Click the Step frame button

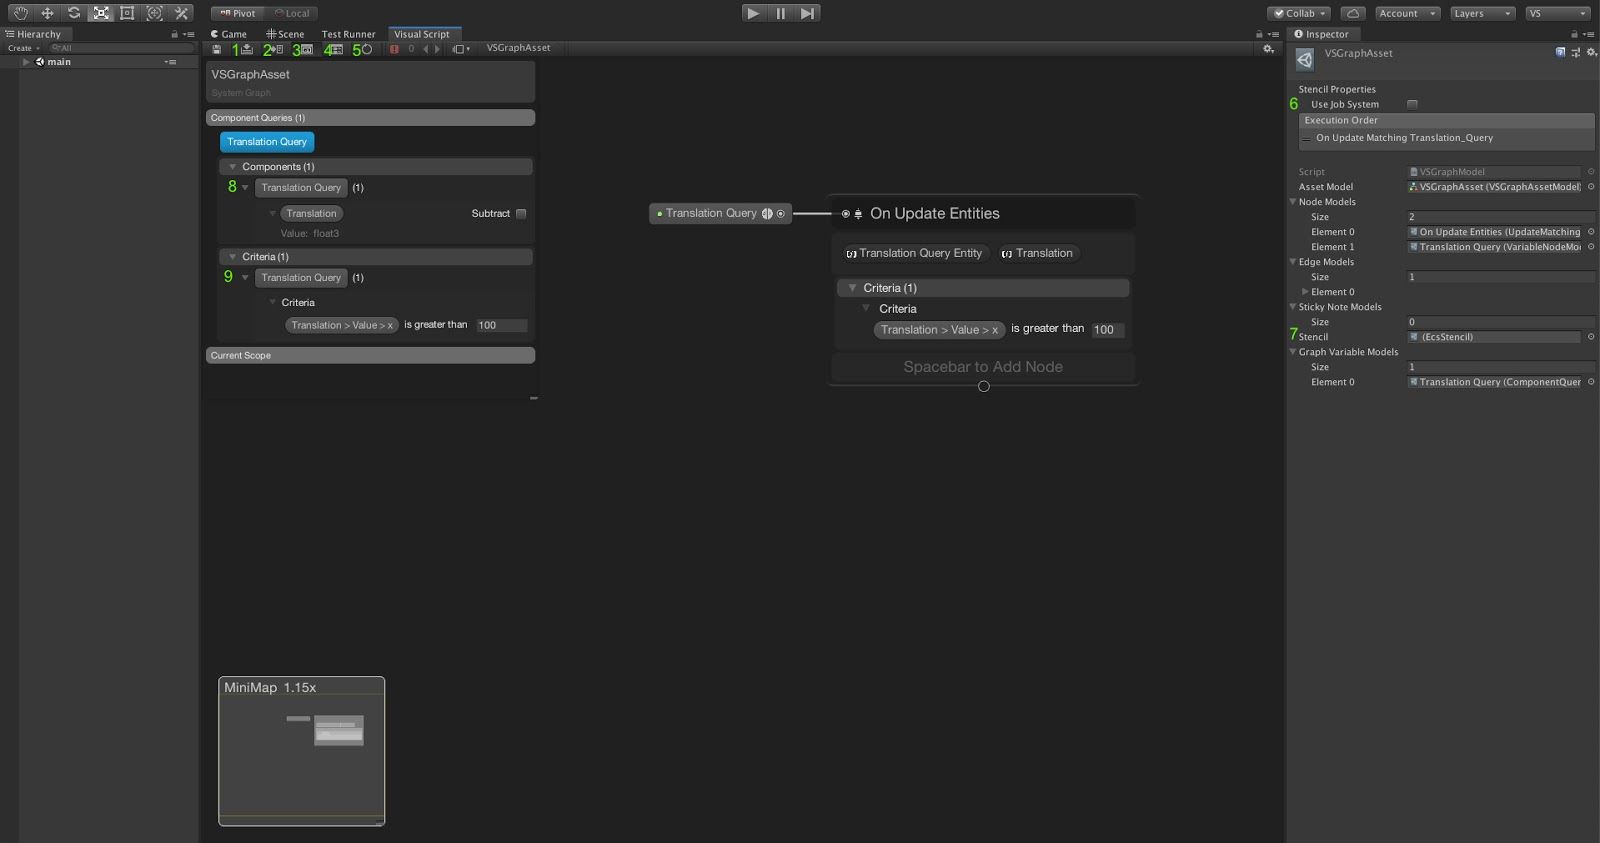pos(808,13)
